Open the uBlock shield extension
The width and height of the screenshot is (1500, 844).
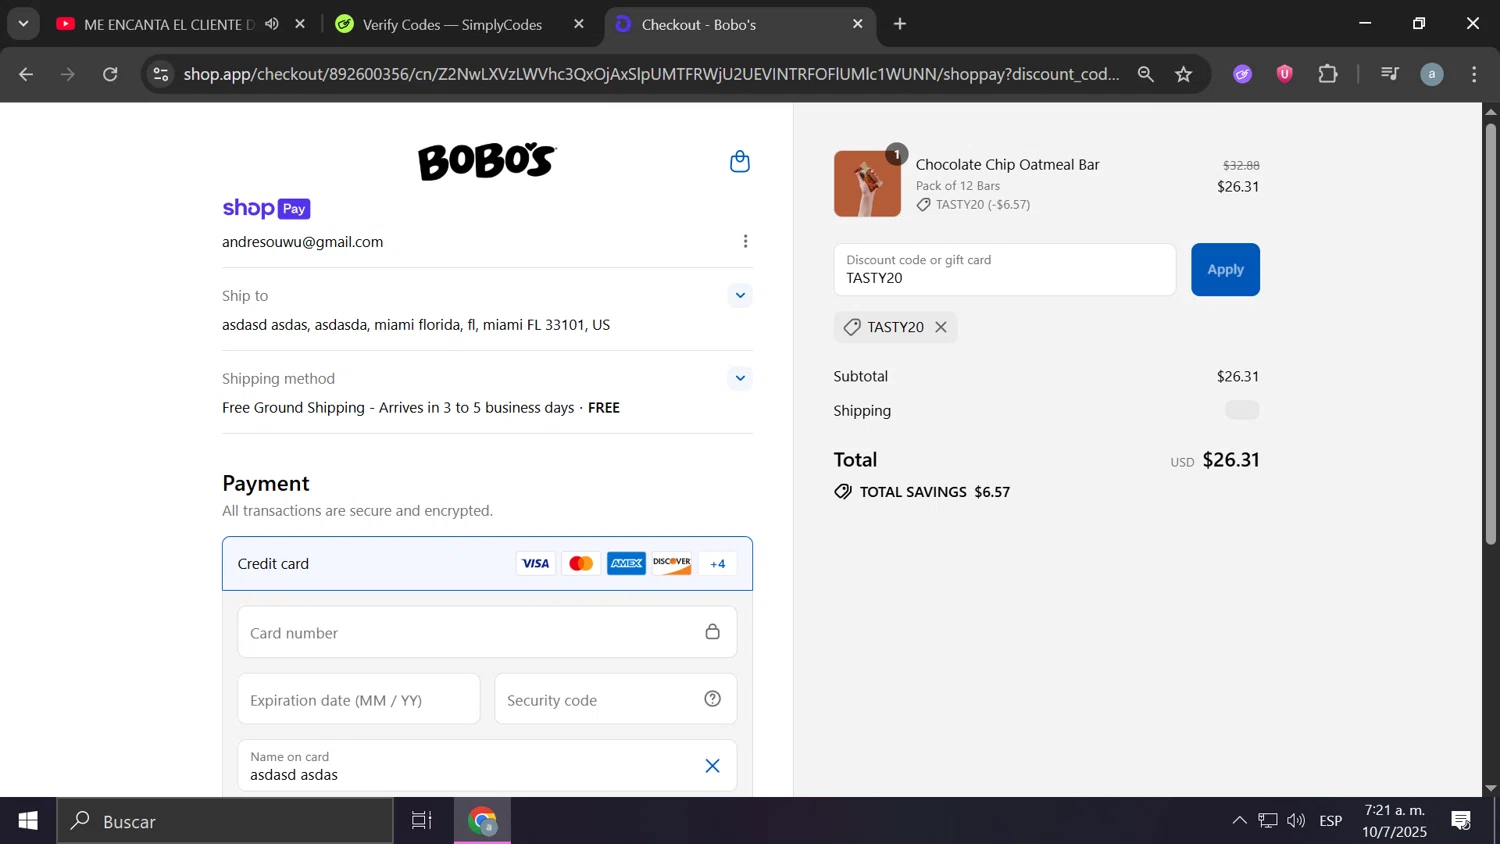pyautogui.click(x=1285, y=74)
